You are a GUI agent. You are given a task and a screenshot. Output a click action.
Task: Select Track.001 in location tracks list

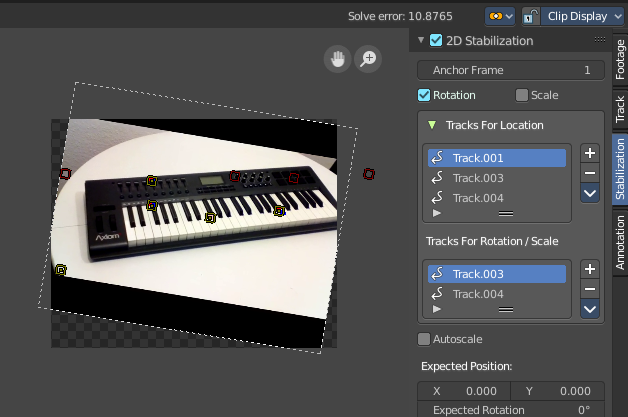click(497, 158)
